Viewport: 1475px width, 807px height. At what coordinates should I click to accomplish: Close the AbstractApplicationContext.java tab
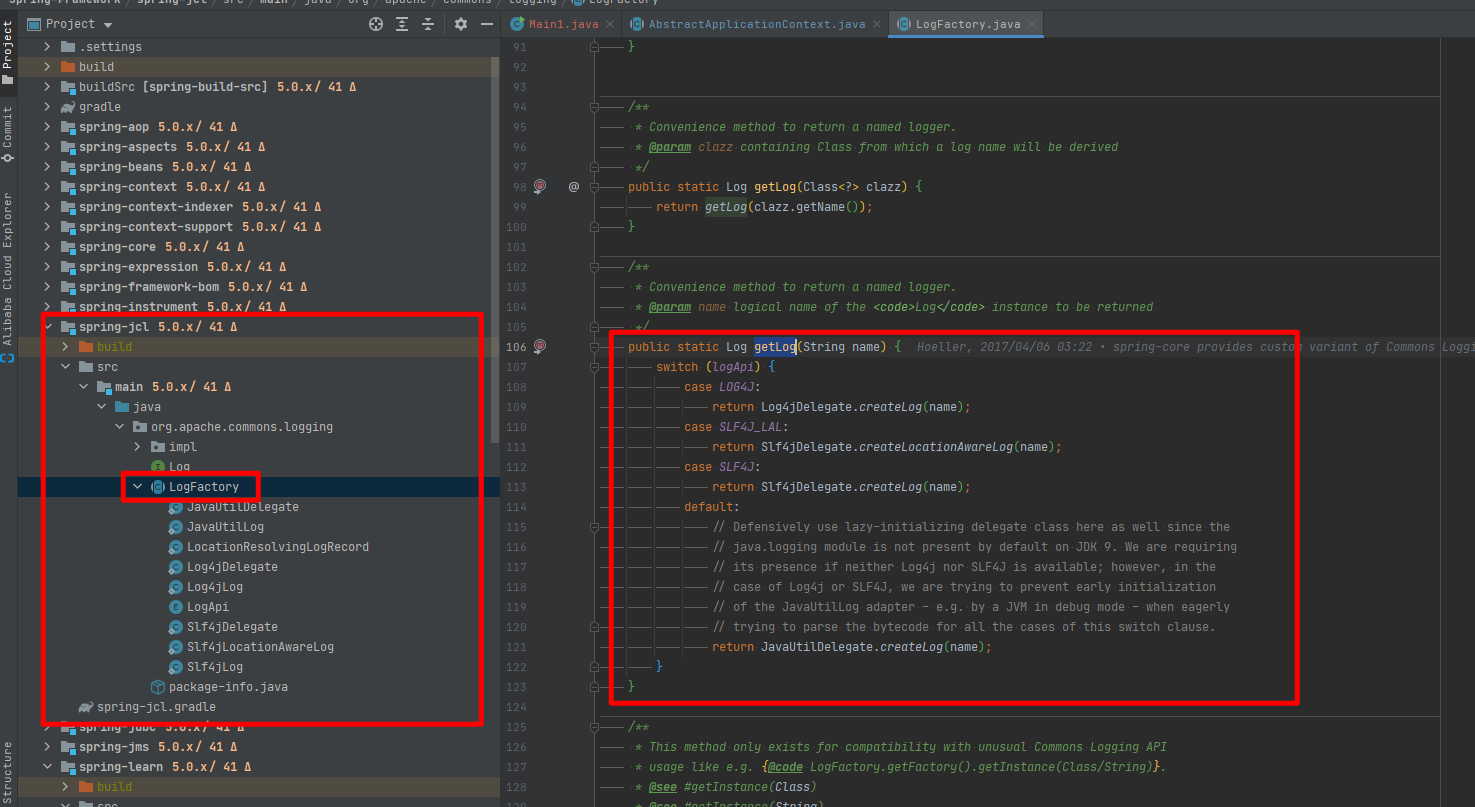(876, 24)
